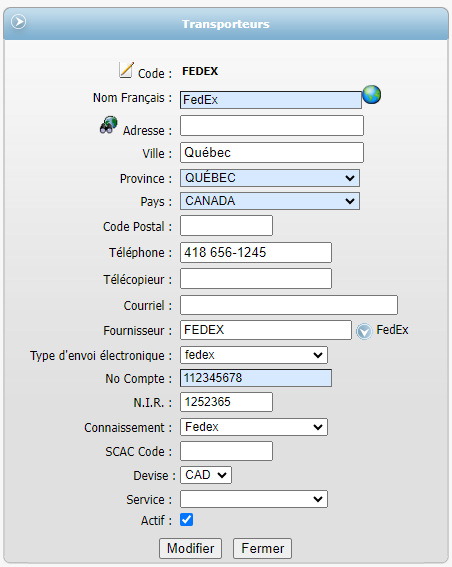The height and width of the screenshot is (567, 452).
Task: Click the globe icon next to Nom Français
Action: [372, 95]
